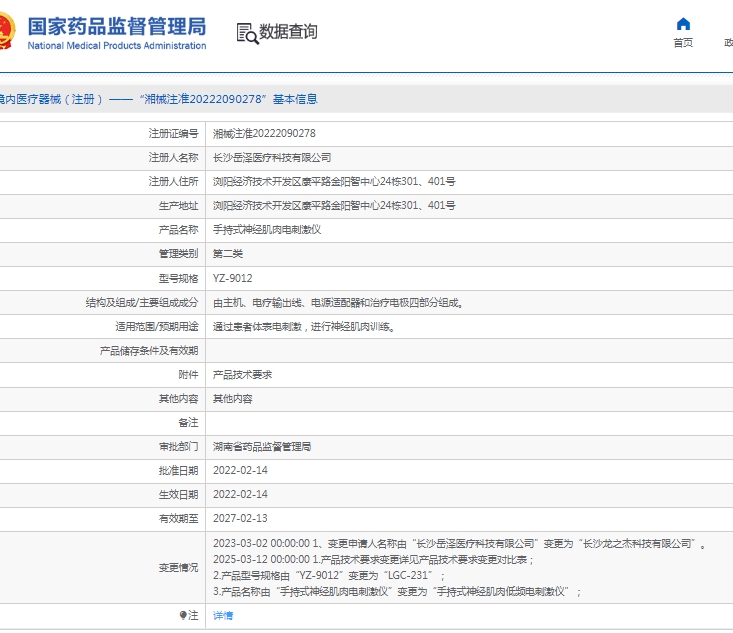Select the registrant address value in 注册人住所 row

334,181
